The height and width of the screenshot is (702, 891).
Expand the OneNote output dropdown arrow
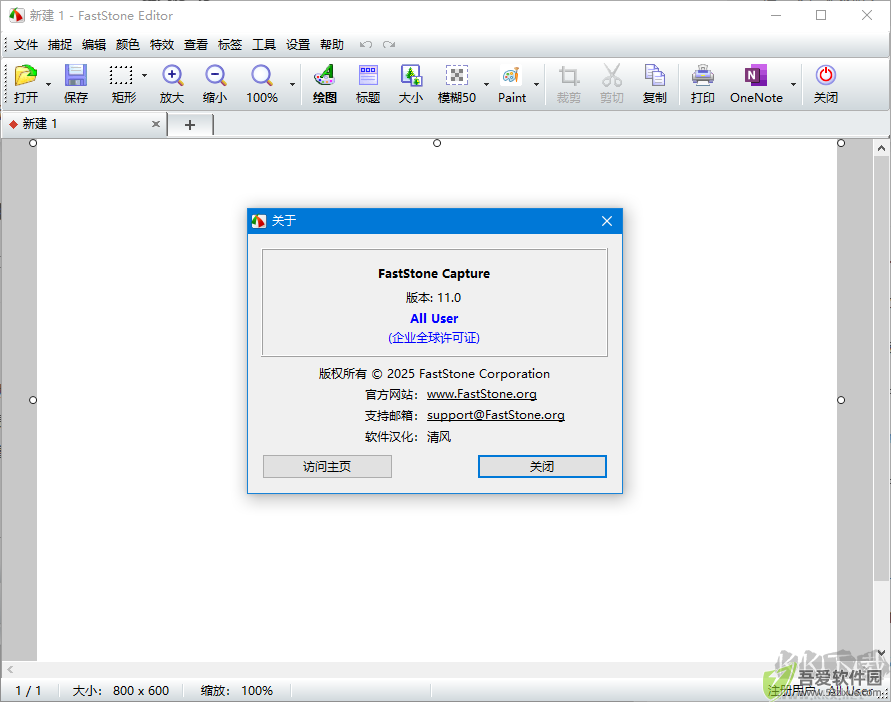(793, 84)
